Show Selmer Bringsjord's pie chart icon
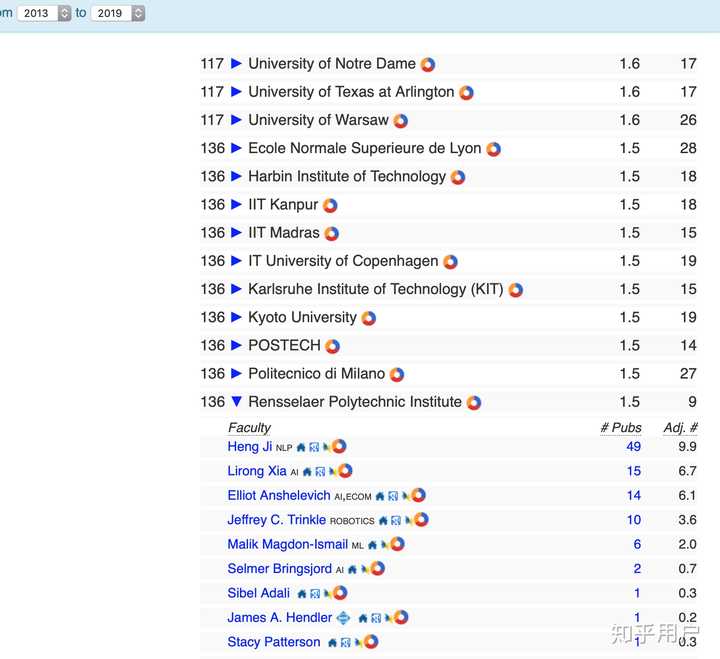The width and height of the screenshot is (720, 659). click(x=377, y=569)
